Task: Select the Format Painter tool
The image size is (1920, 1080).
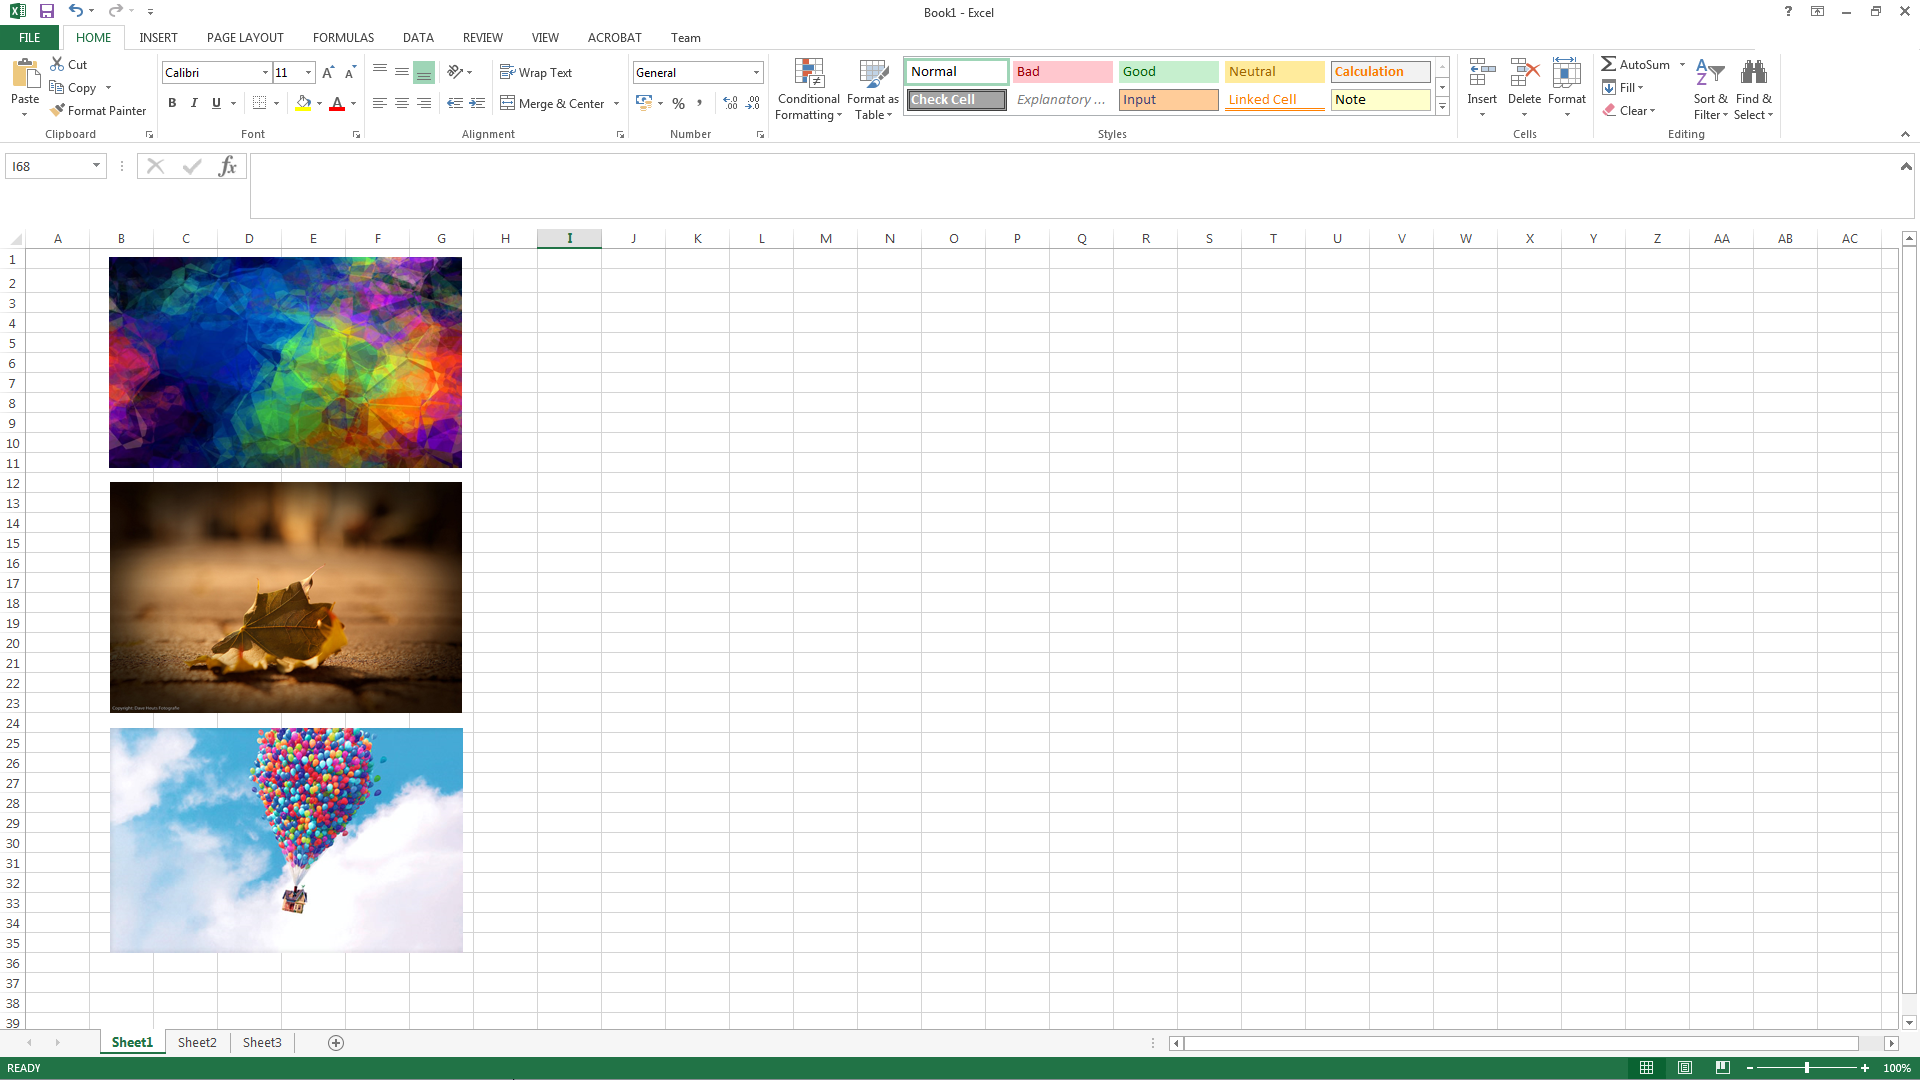Action: point(98,110)
